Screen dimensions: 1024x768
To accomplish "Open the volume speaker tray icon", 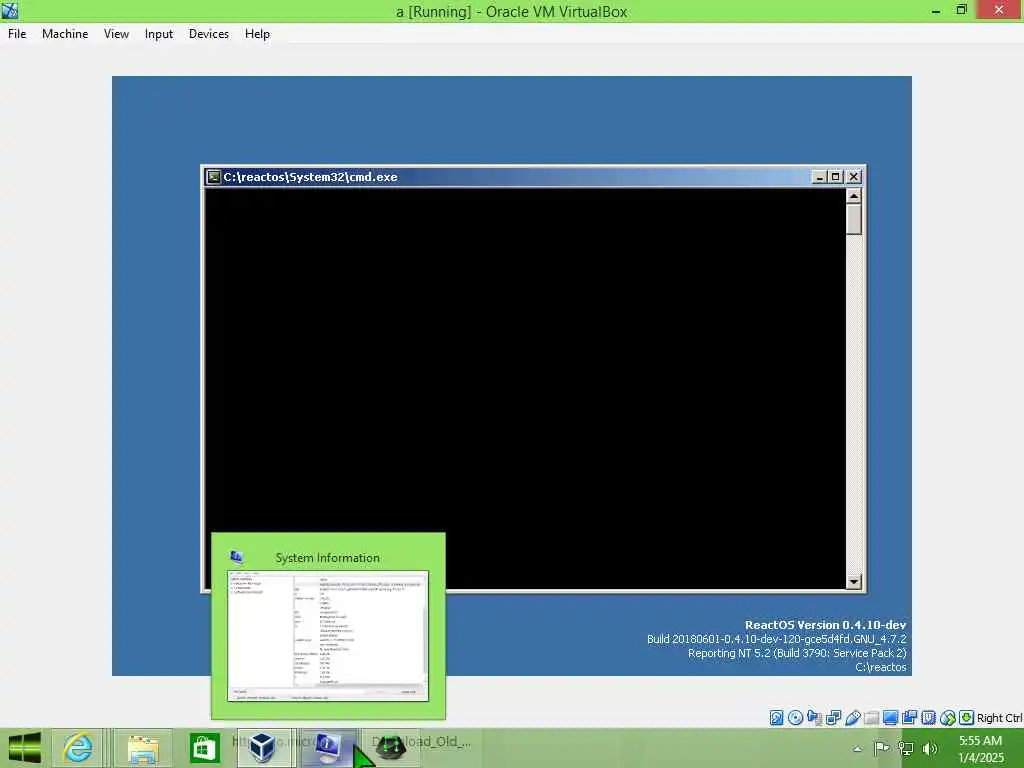I will [930, 748].
